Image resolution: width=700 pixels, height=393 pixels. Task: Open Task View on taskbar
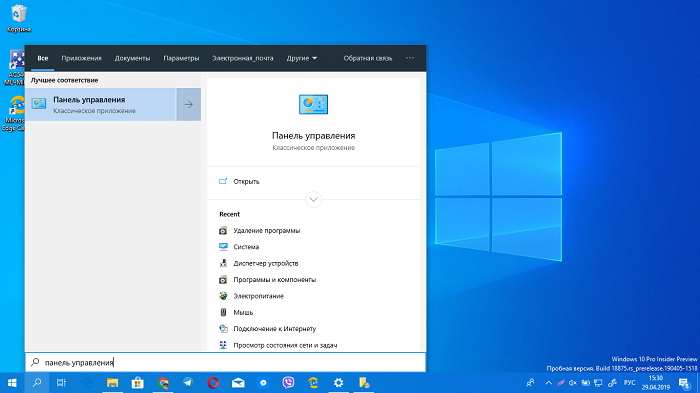click(61, 383)
